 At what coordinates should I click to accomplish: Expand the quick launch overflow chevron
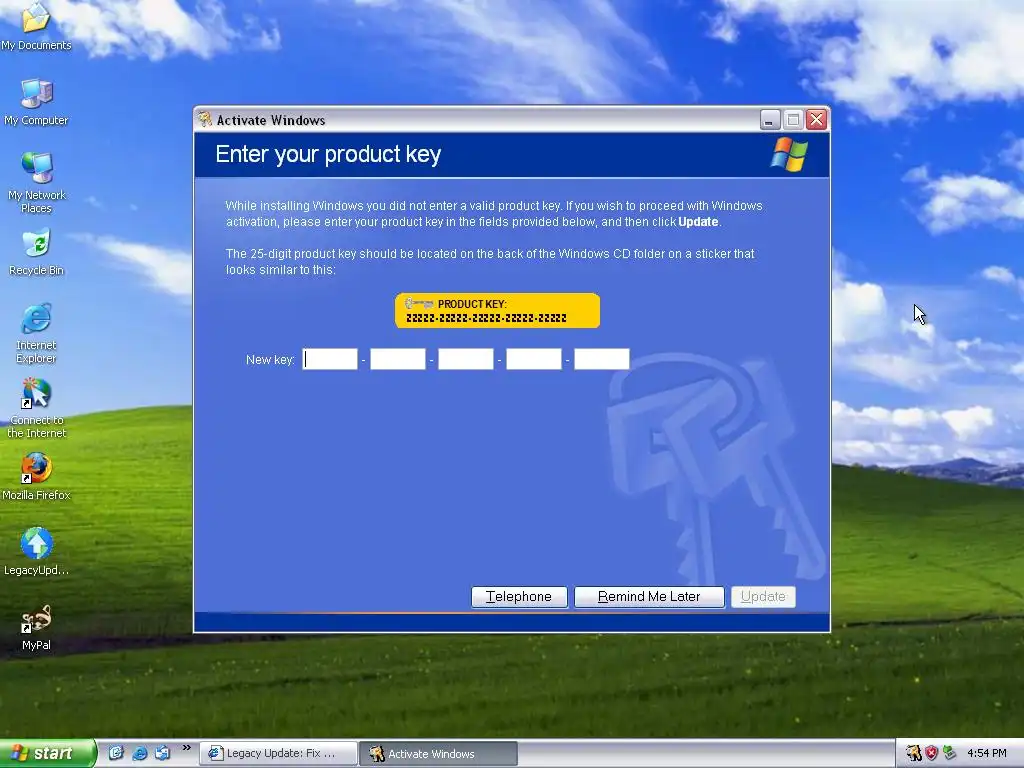point(187,748)
